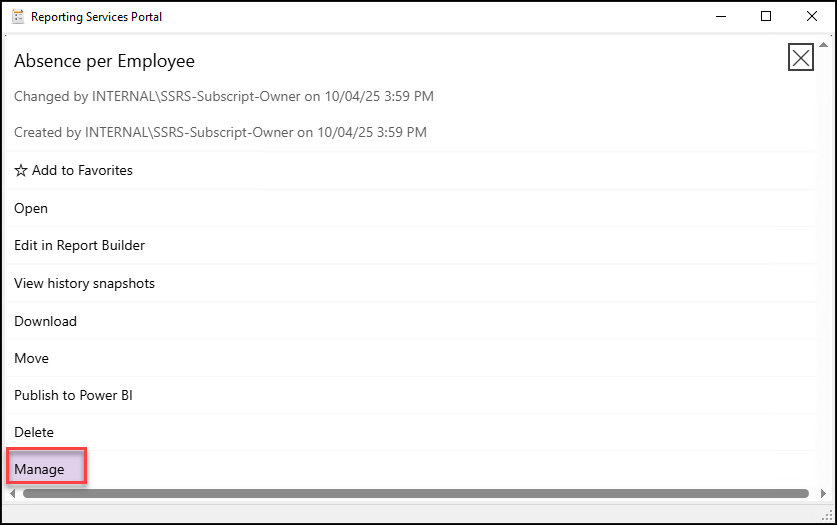
Task: Click the Absence per Employee heading
Action: coord(104,61)
